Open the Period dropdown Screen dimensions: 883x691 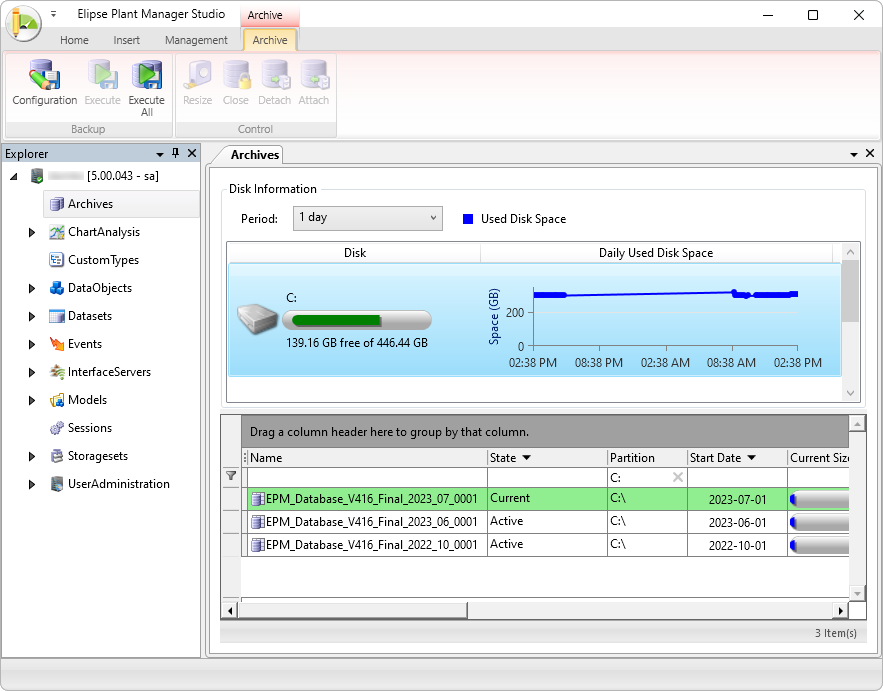click(x=368, y=218)
